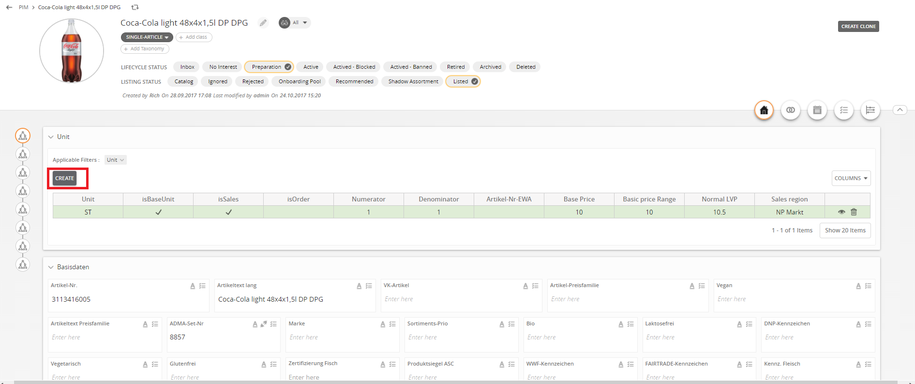
Task: Set lifecycle status to Active
Action: [x=311, y=67]
